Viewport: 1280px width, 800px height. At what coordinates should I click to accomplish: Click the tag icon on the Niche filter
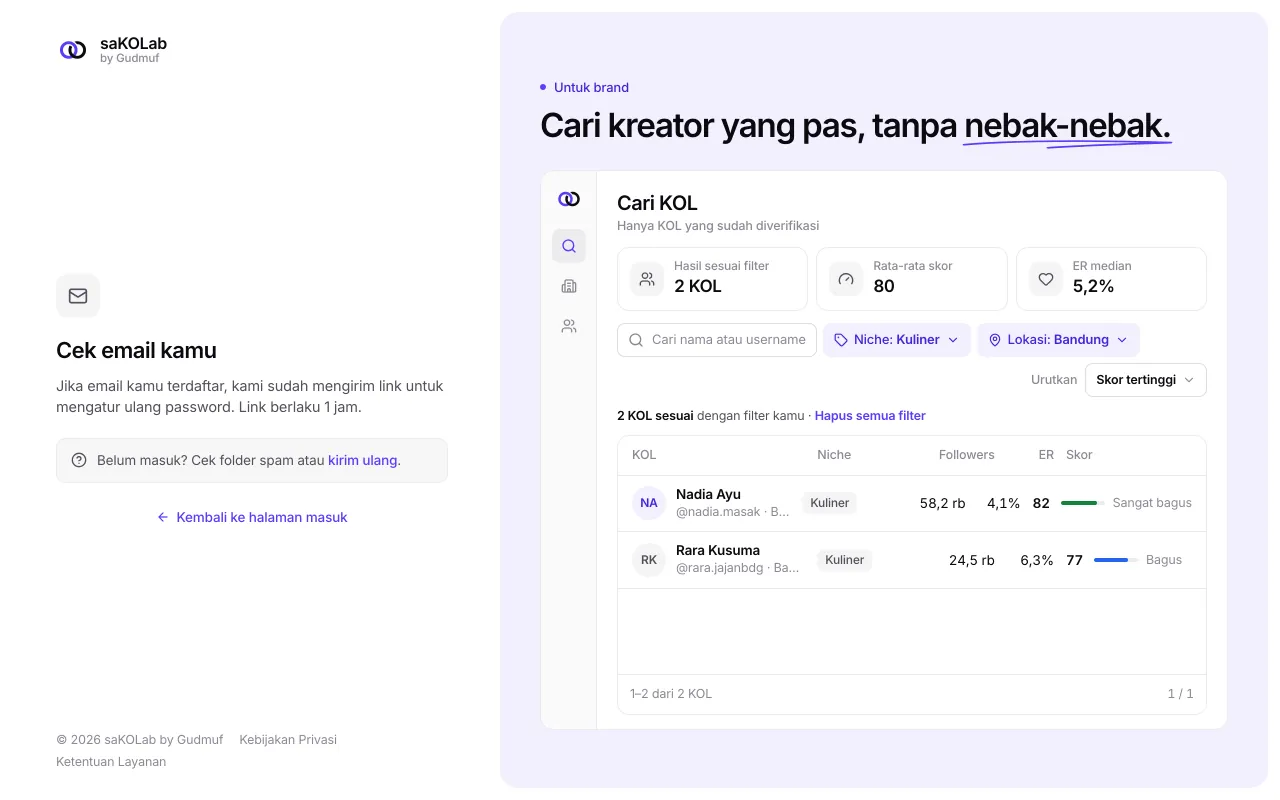click(841, 340)
